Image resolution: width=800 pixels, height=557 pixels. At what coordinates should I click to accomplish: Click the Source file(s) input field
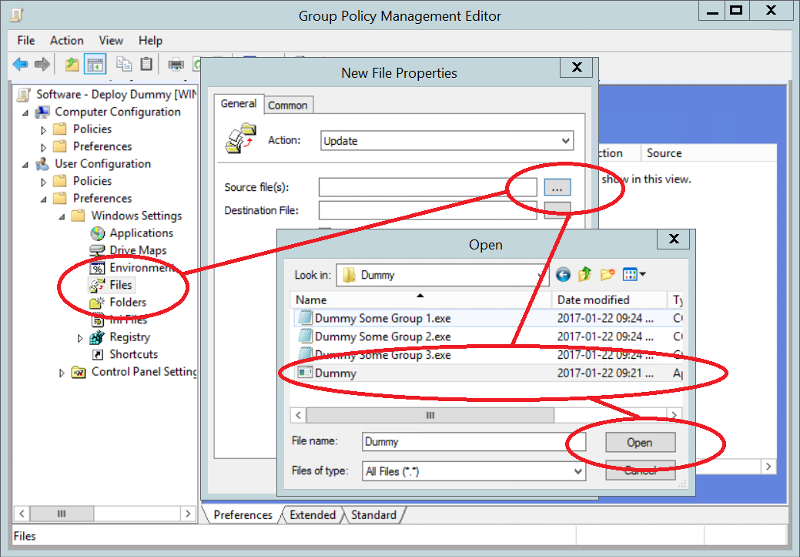click(428, 187)
